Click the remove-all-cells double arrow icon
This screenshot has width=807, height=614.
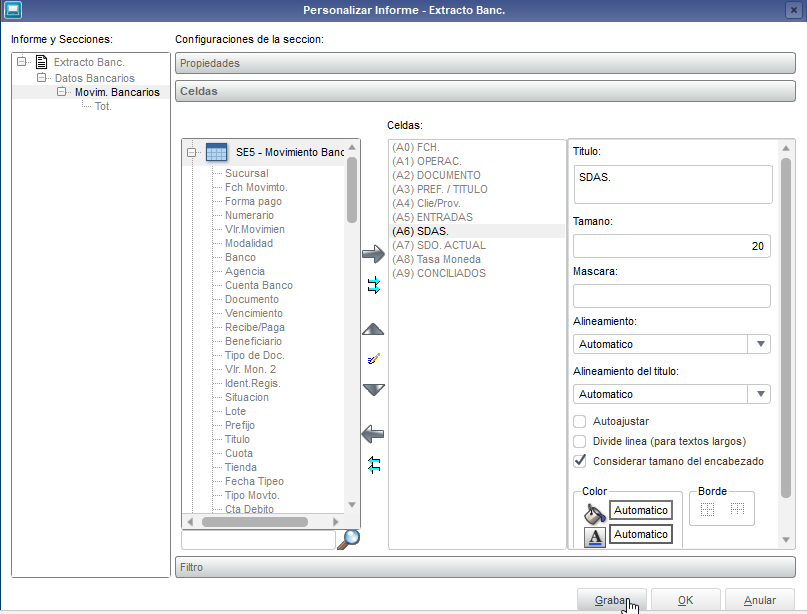[374, 465]
